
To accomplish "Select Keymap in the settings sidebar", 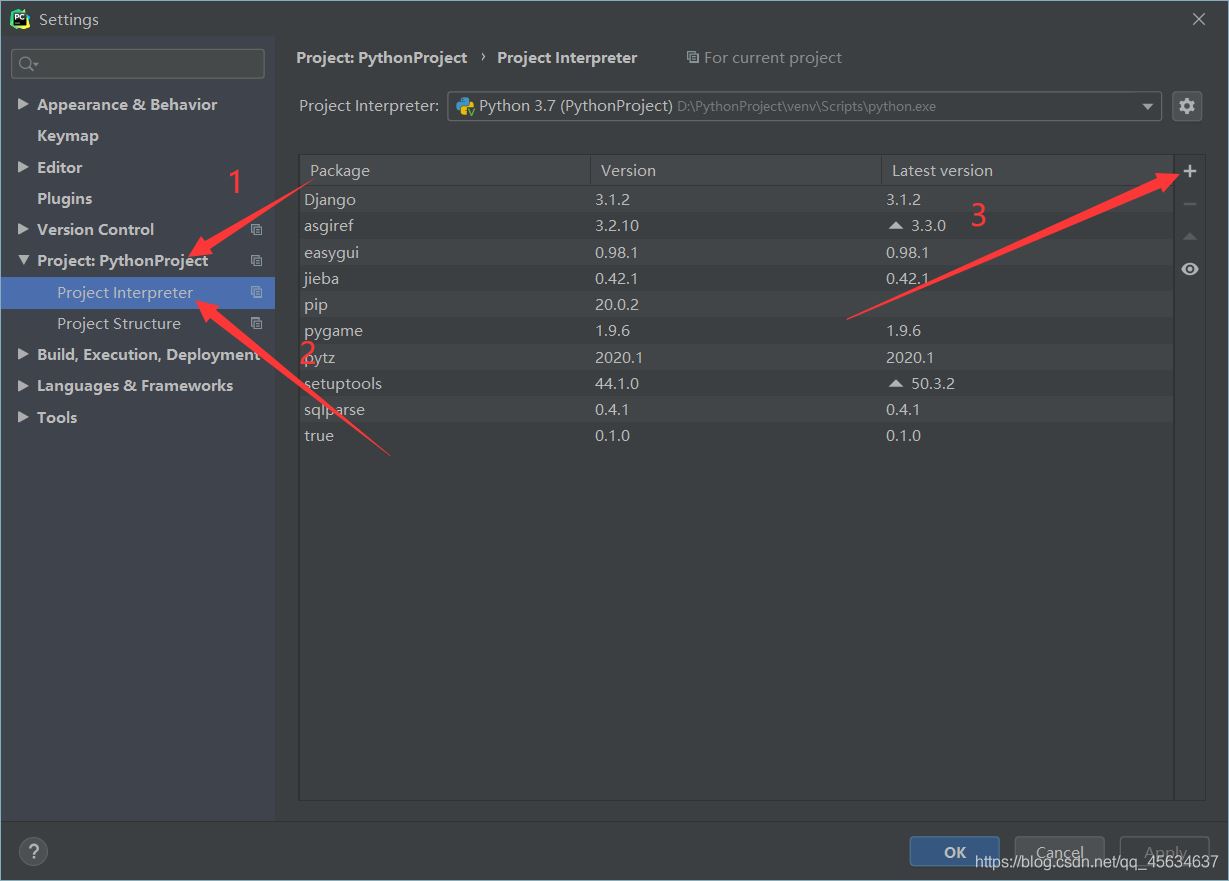I will (x=67, y=135).
